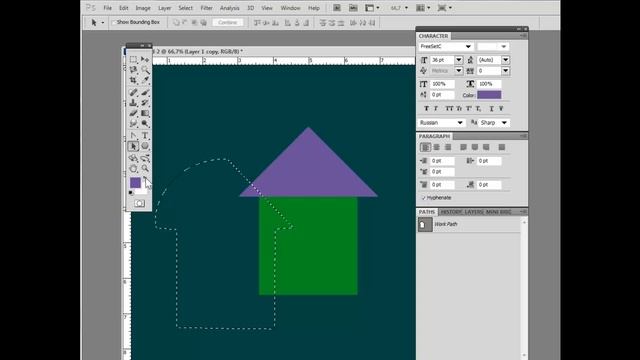Screen dimensions: 640x360
Task: Select the Blur tool
Action: pos(133,123)
